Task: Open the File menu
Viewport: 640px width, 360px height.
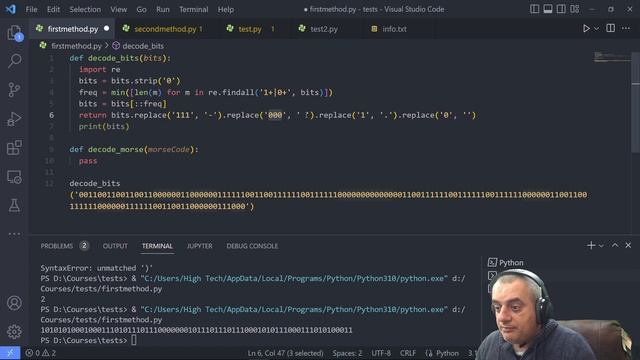Action: coord(31,9)
